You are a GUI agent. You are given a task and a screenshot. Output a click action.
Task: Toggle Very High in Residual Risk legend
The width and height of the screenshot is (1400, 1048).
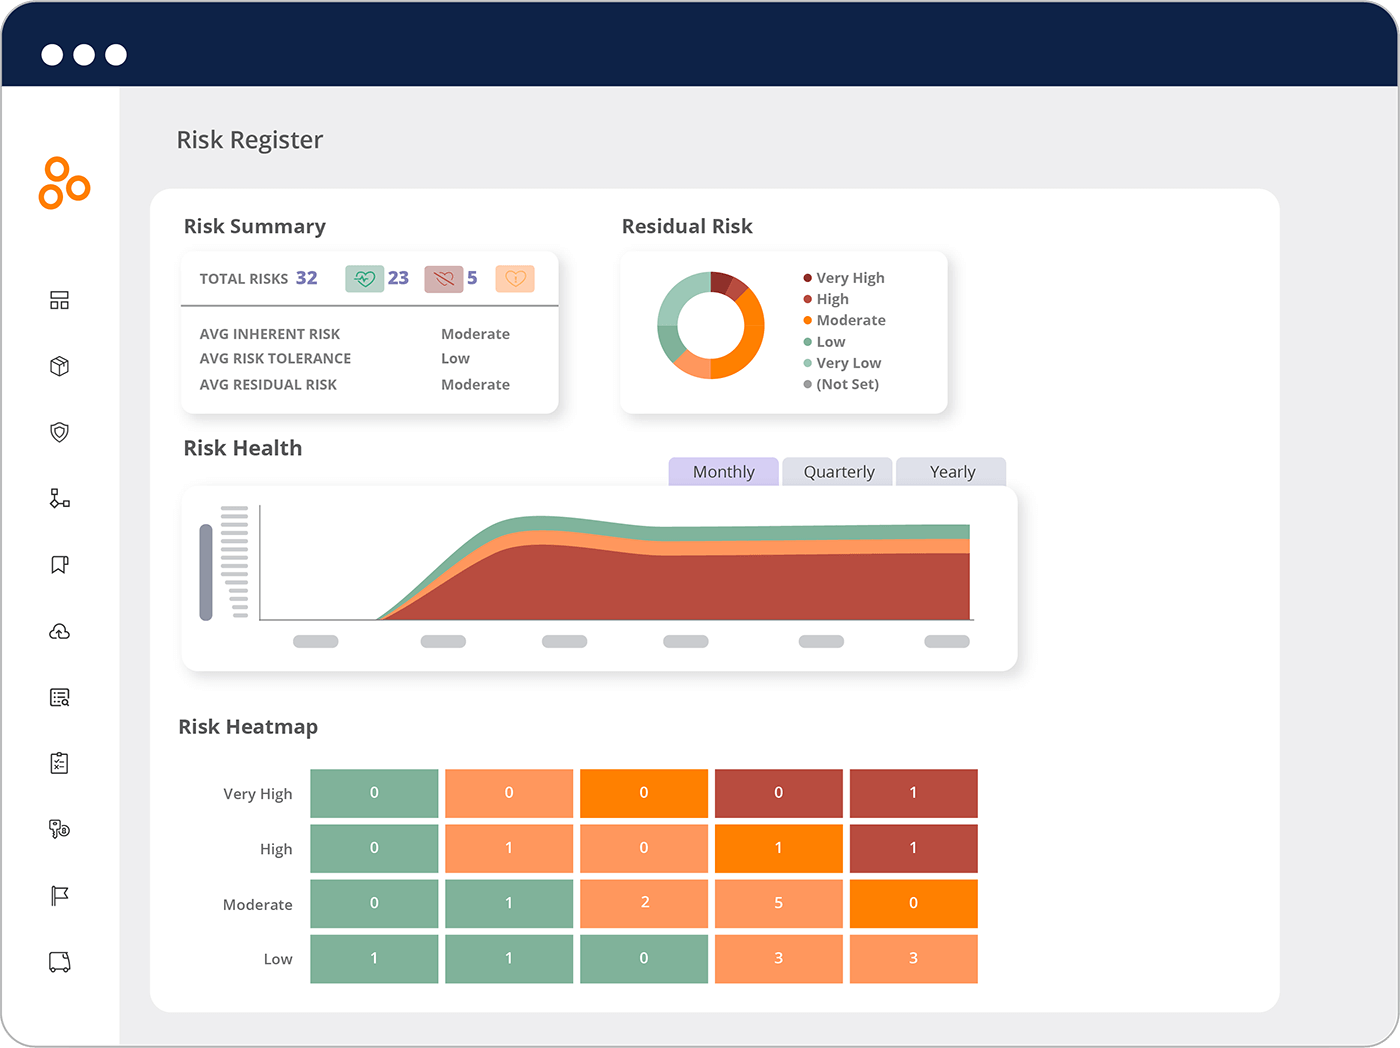tap(849, 278)
